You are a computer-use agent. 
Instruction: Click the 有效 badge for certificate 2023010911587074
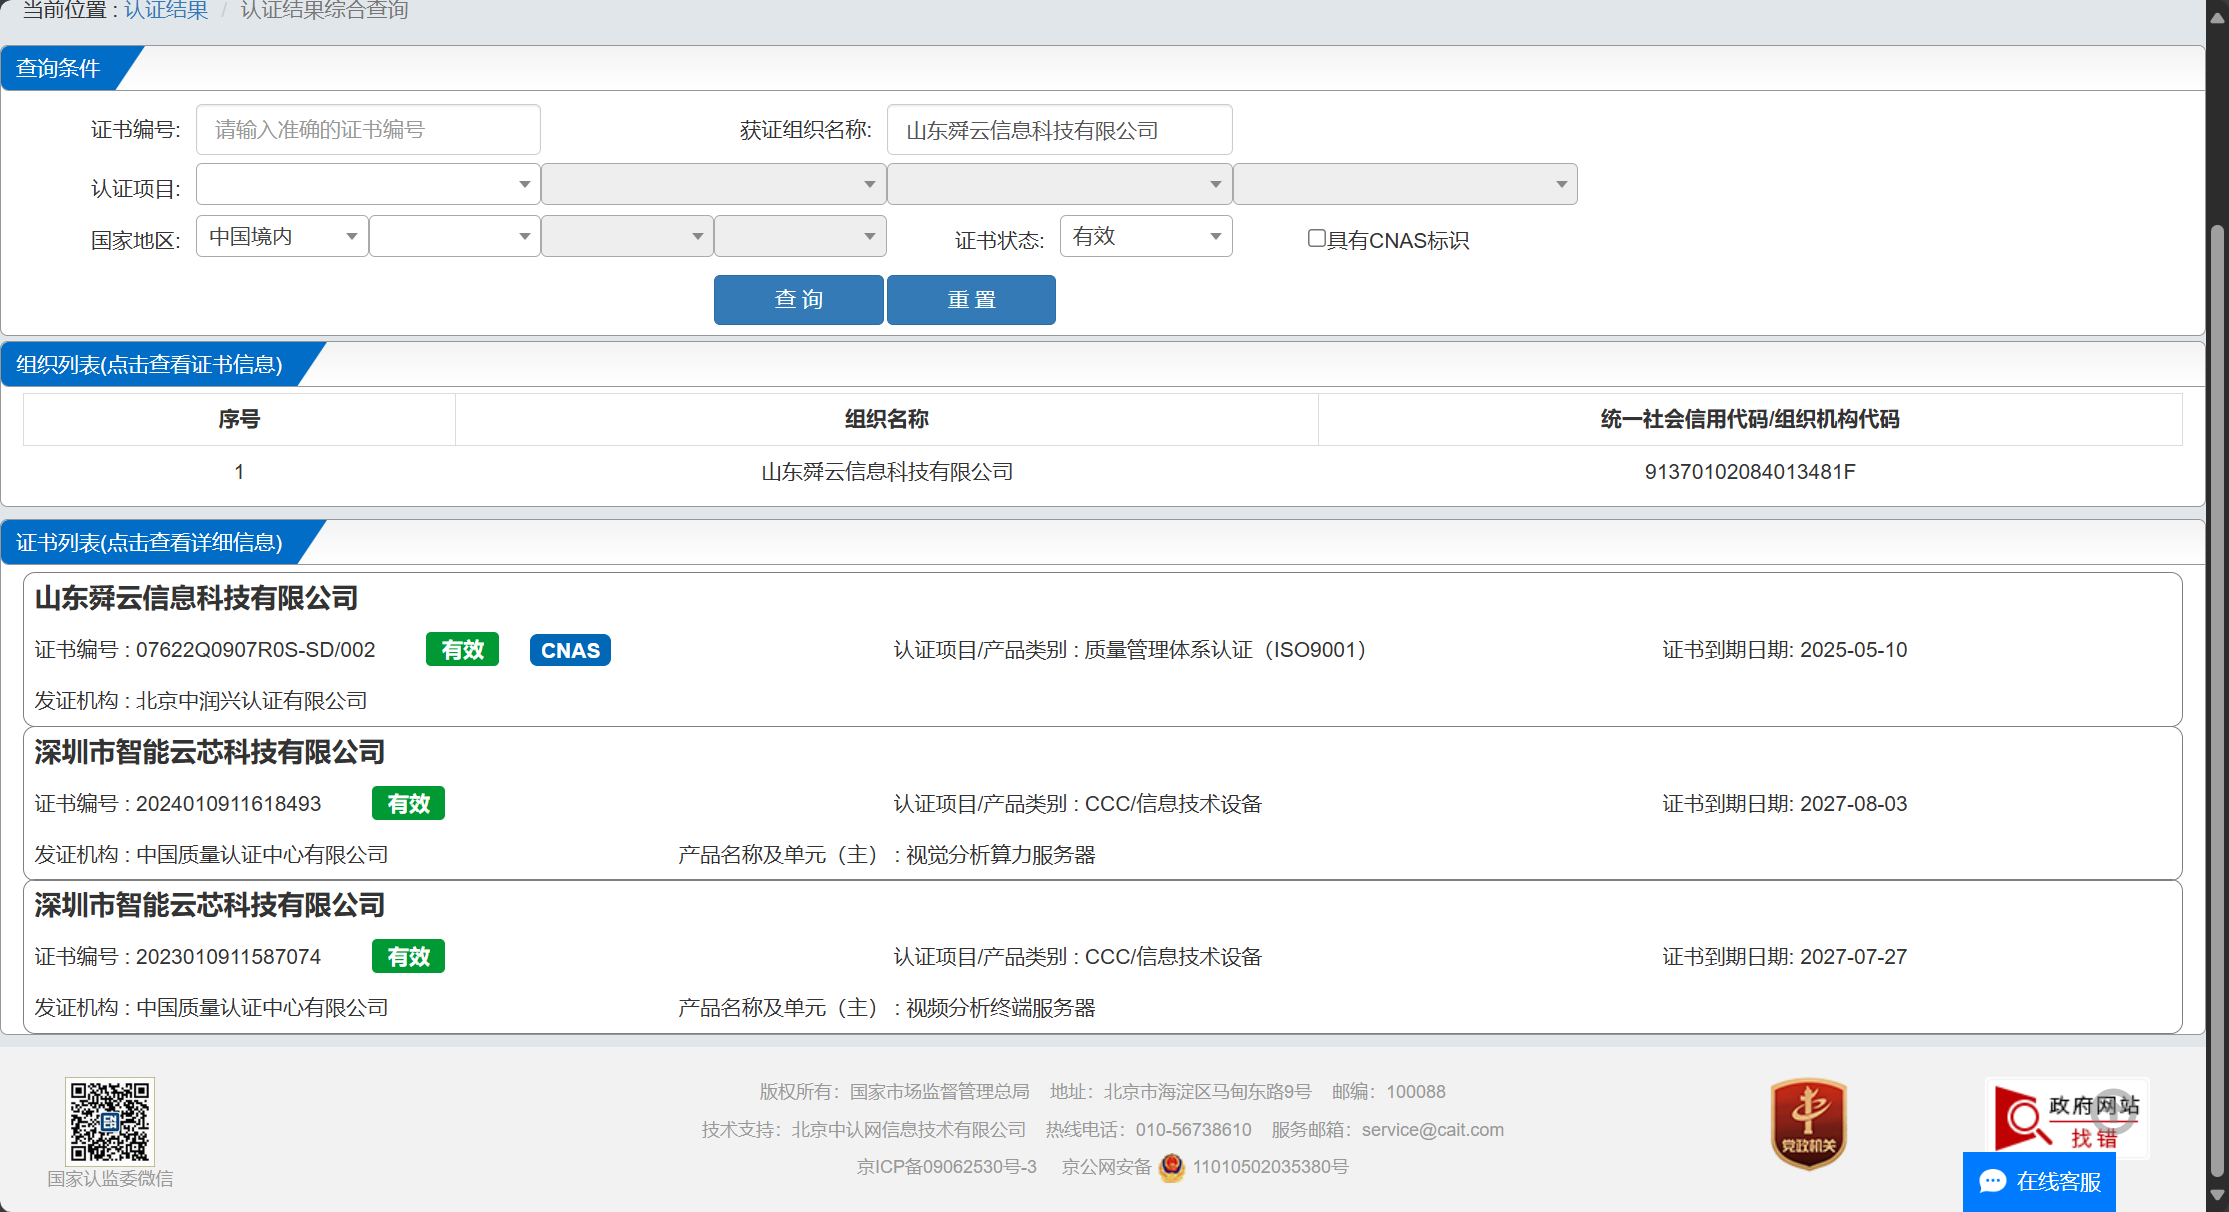(x=408, y=957)
